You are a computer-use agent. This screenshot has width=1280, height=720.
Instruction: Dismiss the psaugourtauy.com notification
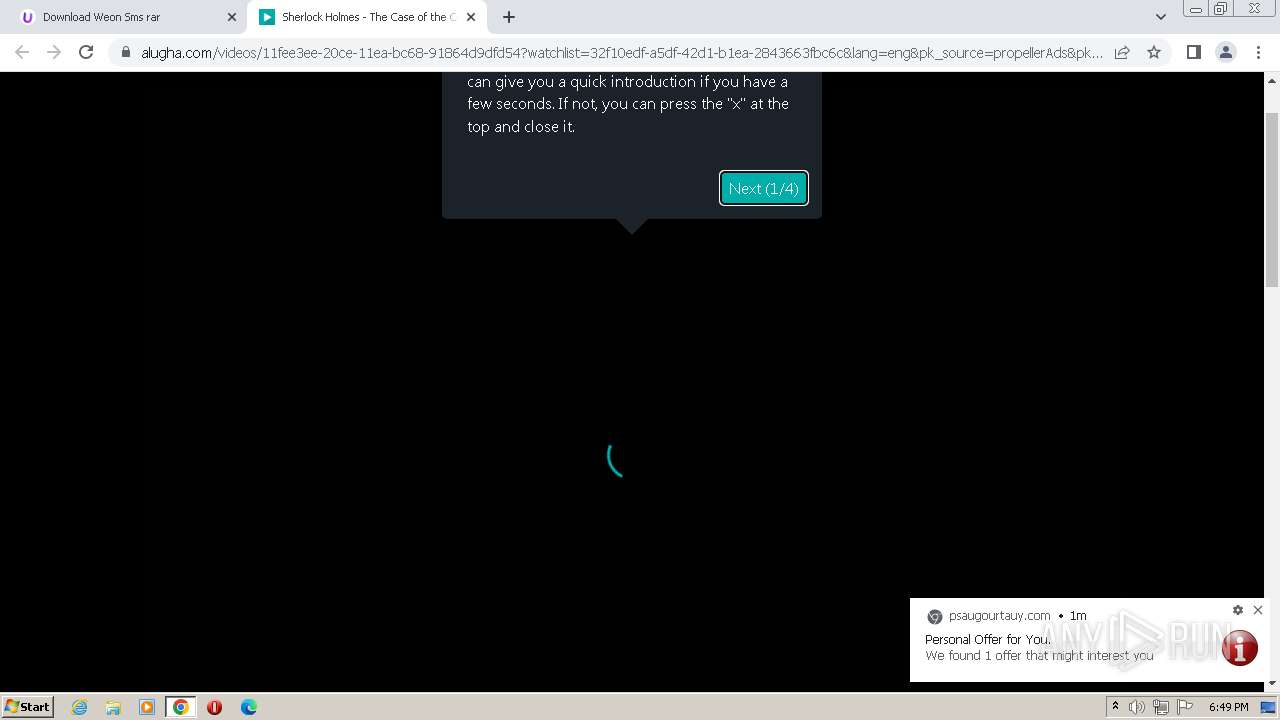click(1258, 610)
